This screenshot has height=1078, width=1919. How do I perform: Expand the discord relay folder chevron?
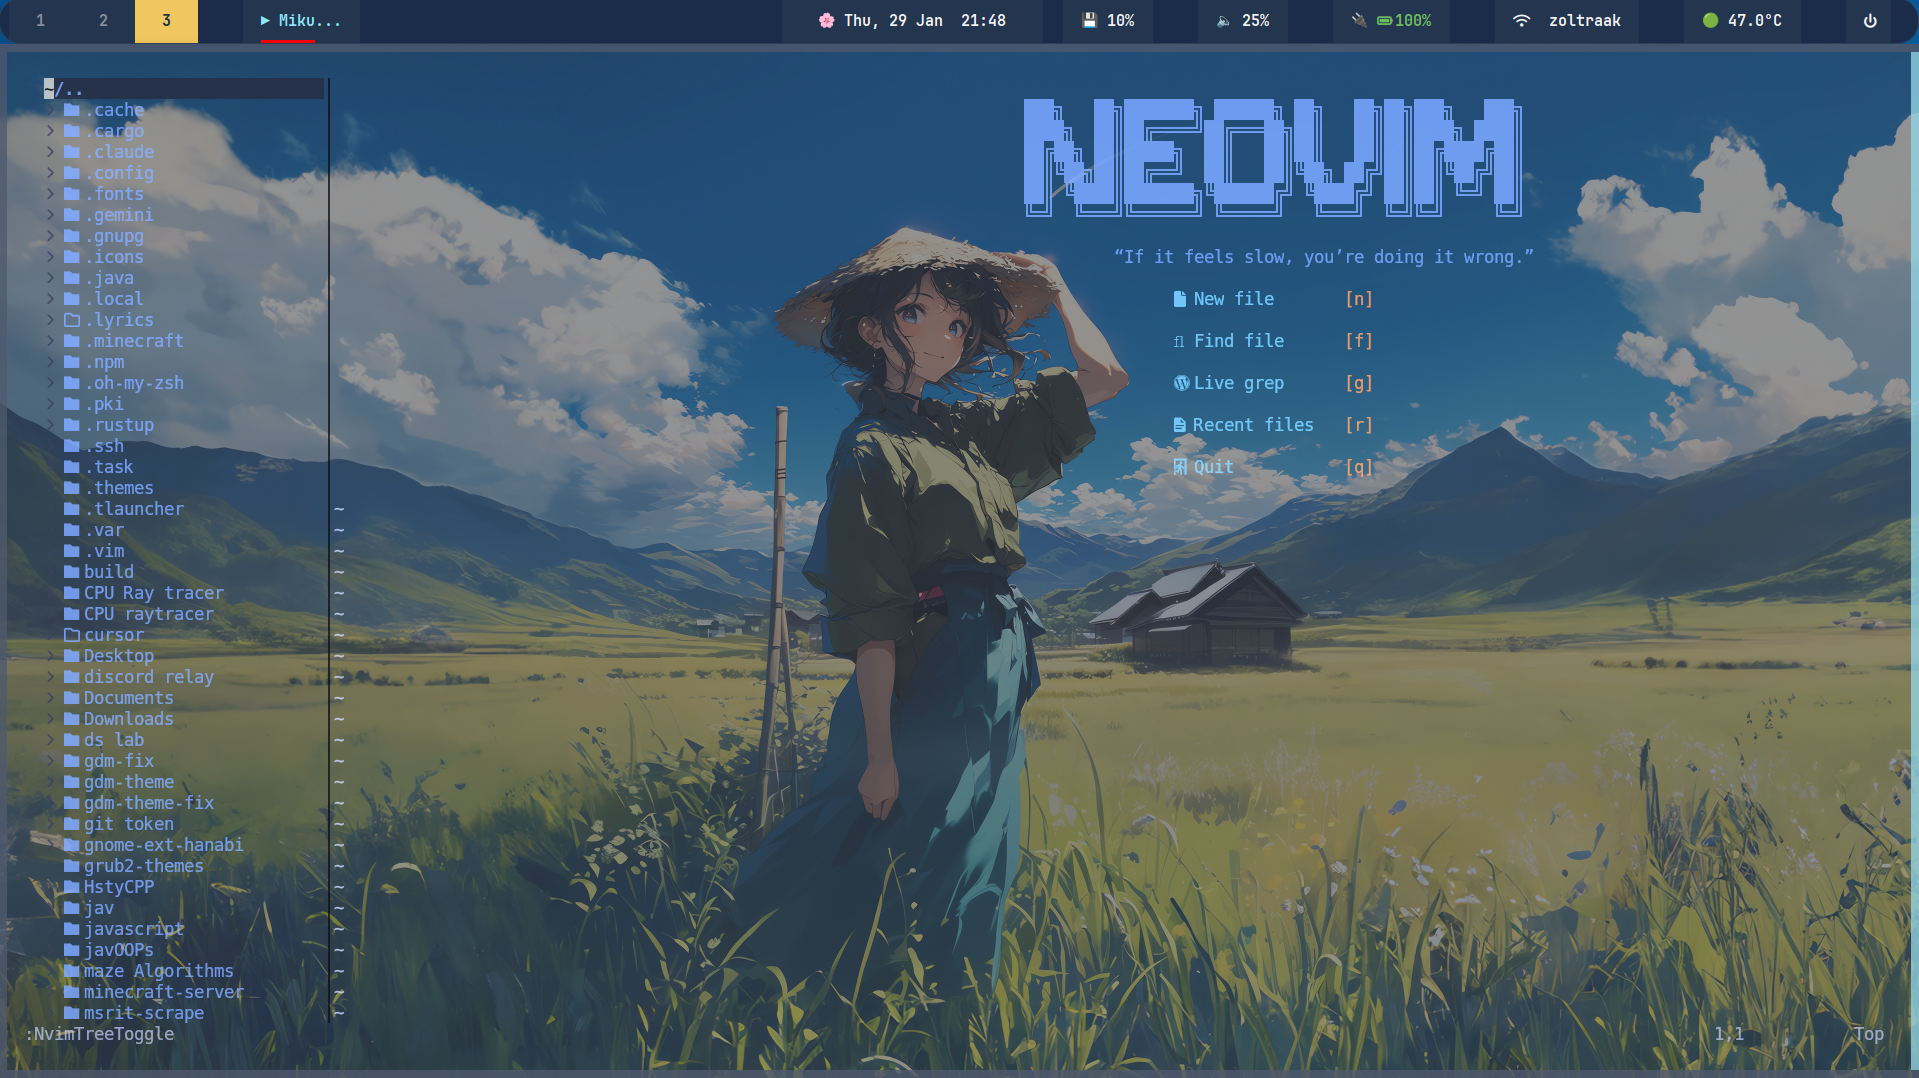(x=50, y=677)
